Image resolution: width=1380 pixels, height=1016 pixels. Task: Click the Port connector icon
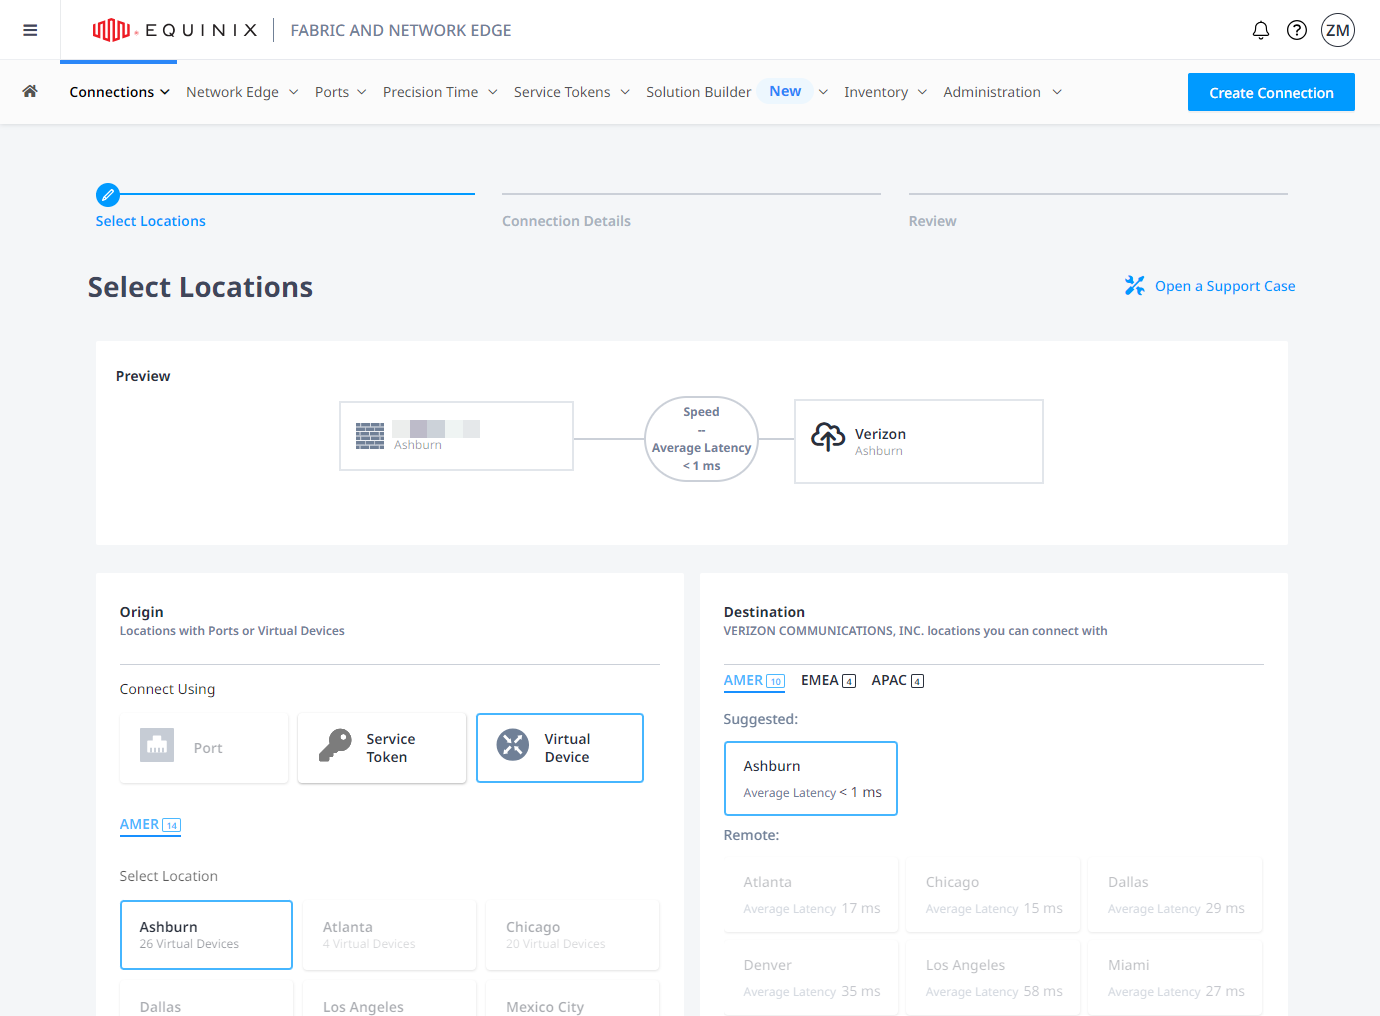click(157, 745)
